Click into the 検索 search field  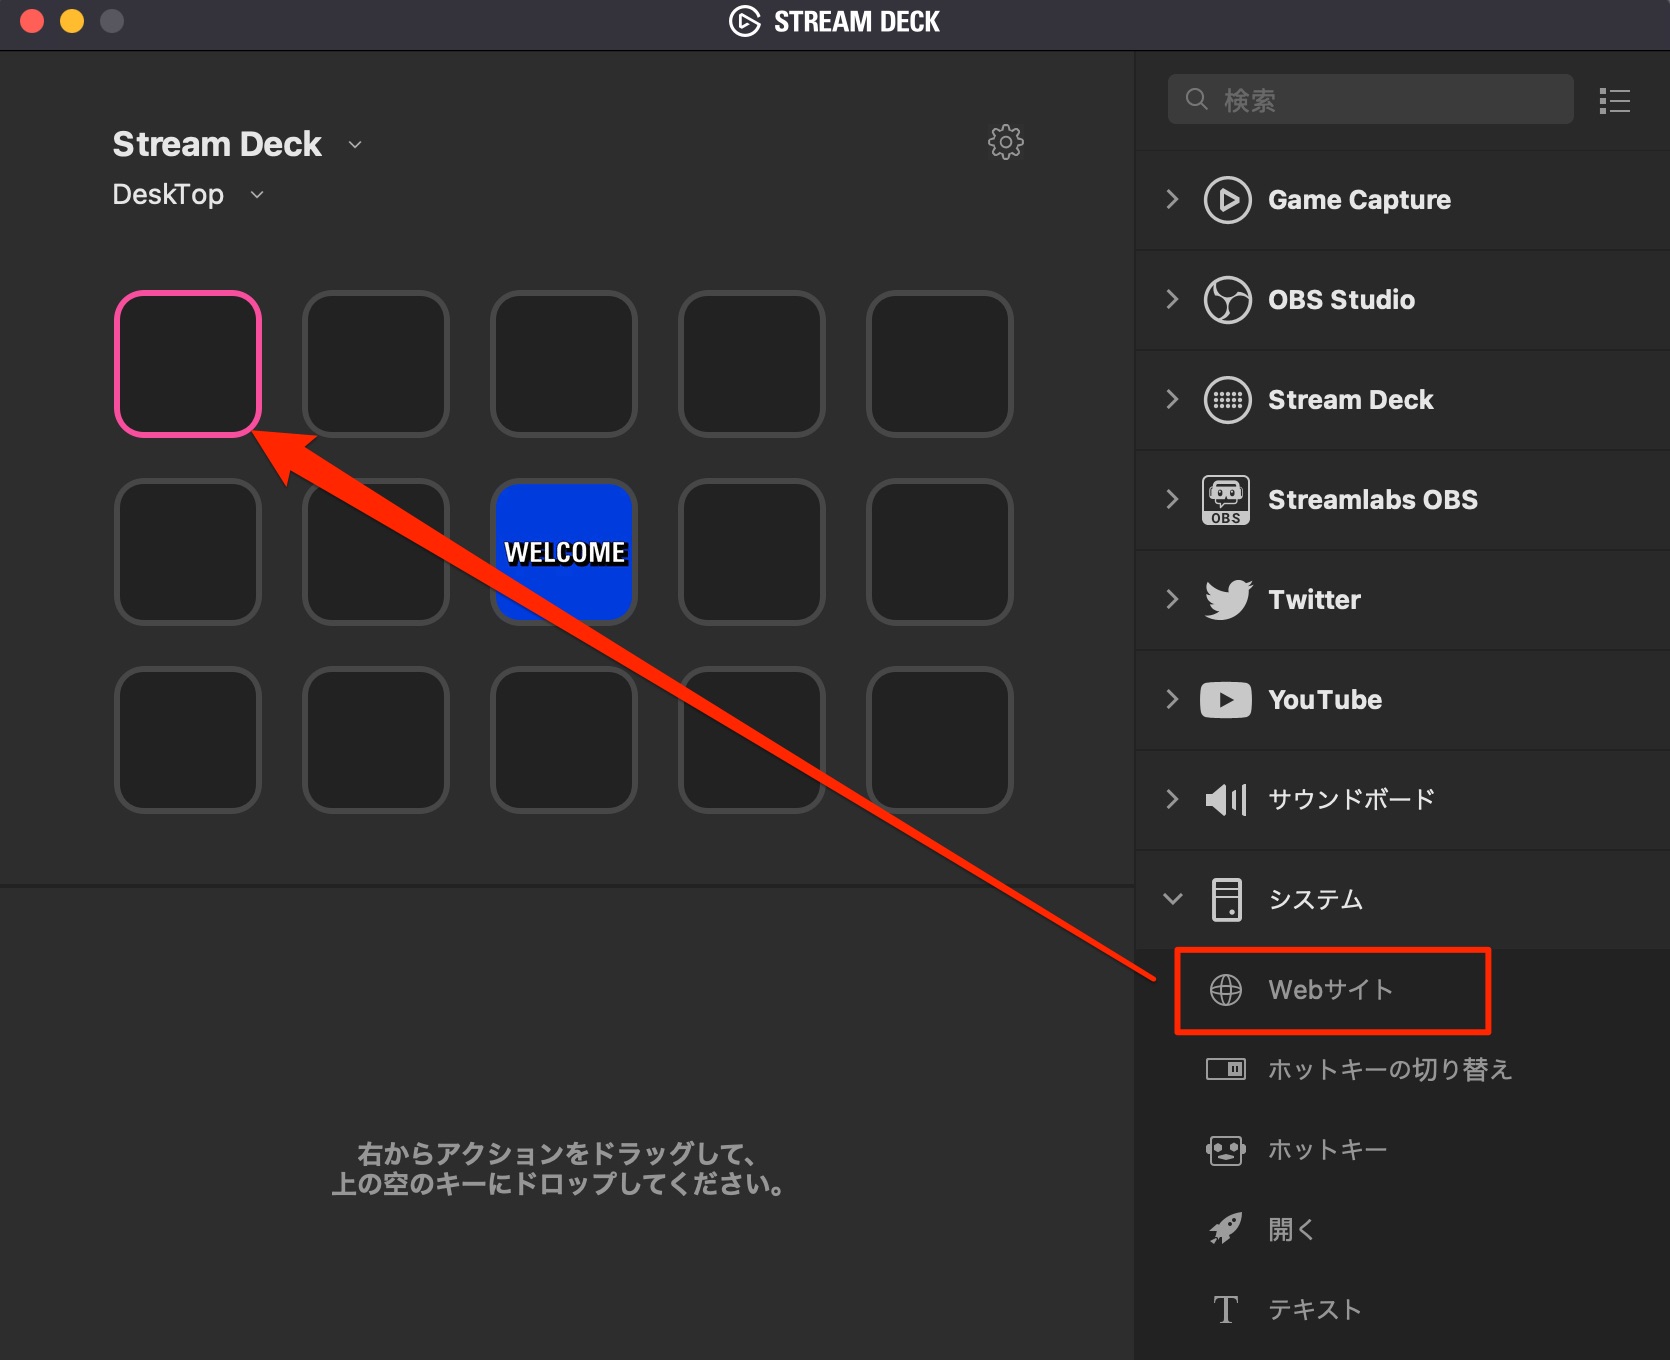pos(1370,99)
